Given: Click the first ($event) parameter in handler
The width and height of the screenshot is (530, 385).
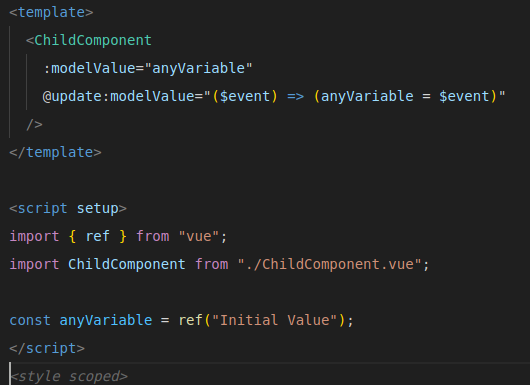Looking at the screenshot, I should pos(245,97).
